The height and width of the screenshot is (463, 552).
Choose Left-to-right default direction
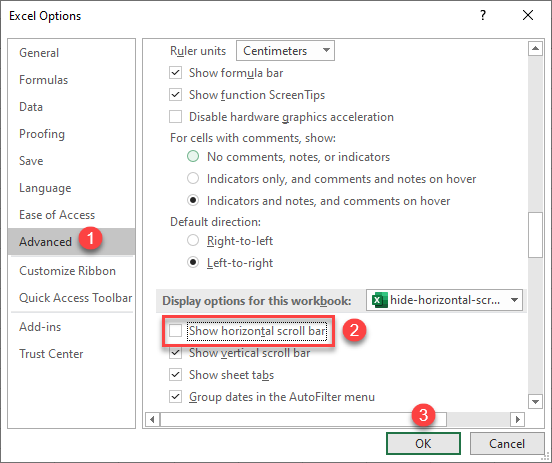(193, 263)
